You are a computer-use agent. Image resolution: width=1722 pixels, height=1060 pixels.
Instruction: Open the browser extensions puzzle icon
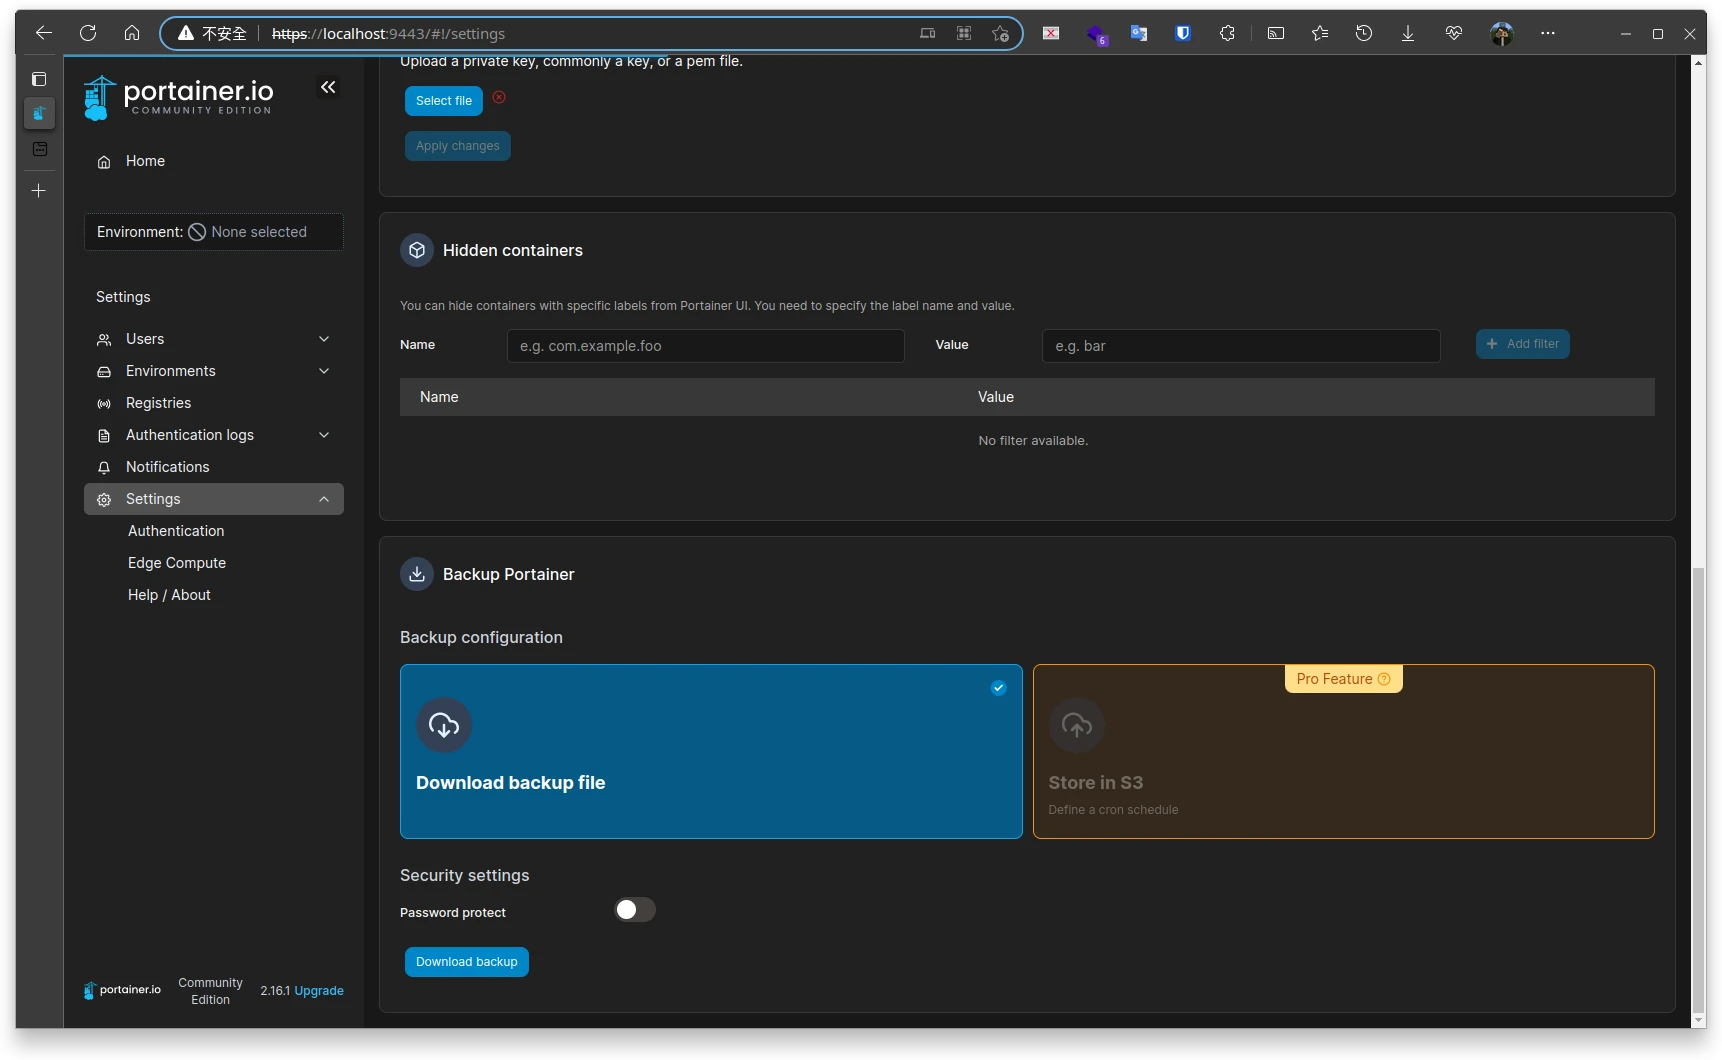click(1227, 33)
